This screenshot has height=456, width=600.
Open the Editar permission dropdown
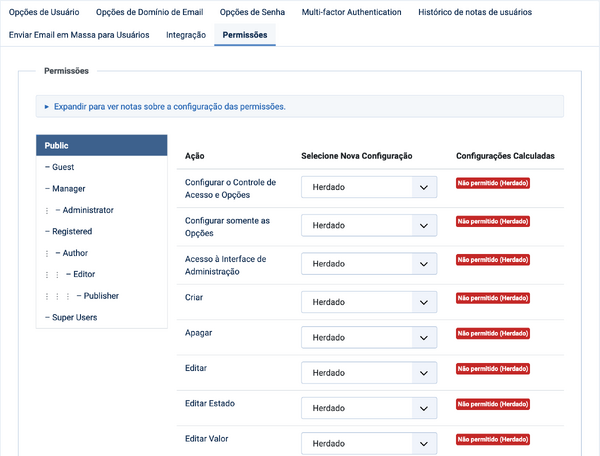(x=369, y=373)
